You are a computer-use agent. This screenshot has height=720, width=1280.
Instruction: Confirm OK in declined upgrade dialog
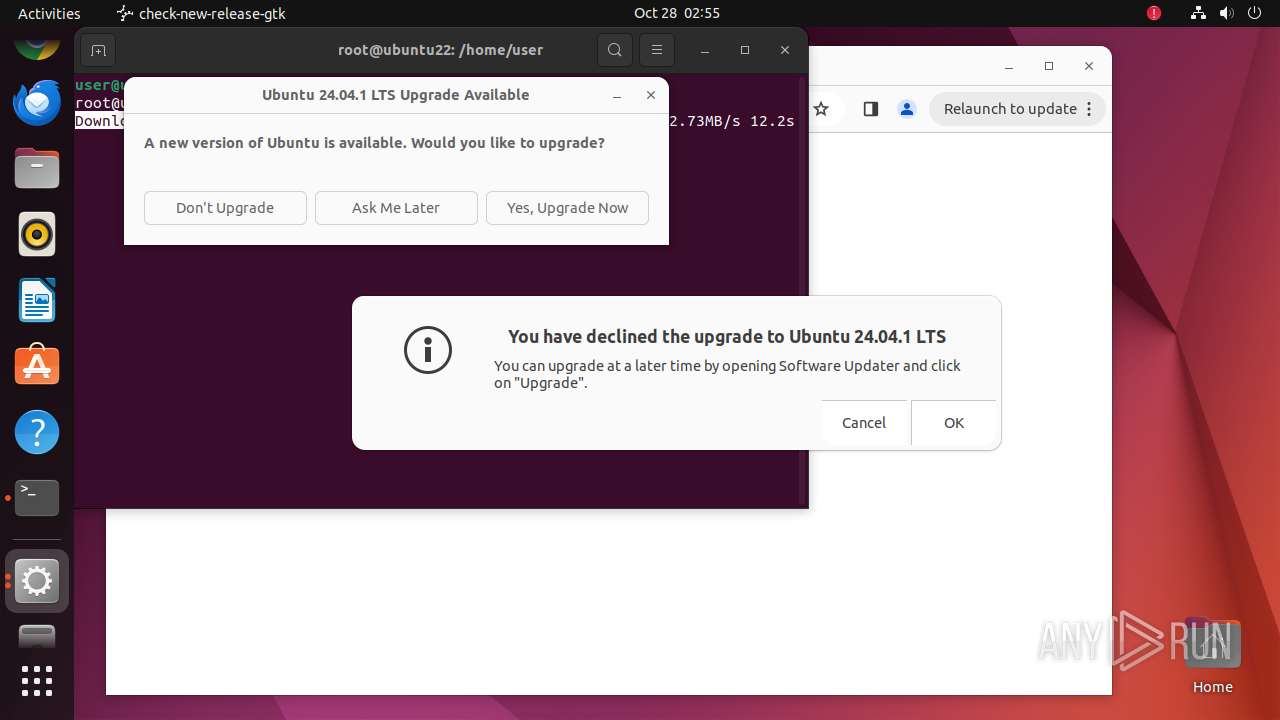[954, 423]
